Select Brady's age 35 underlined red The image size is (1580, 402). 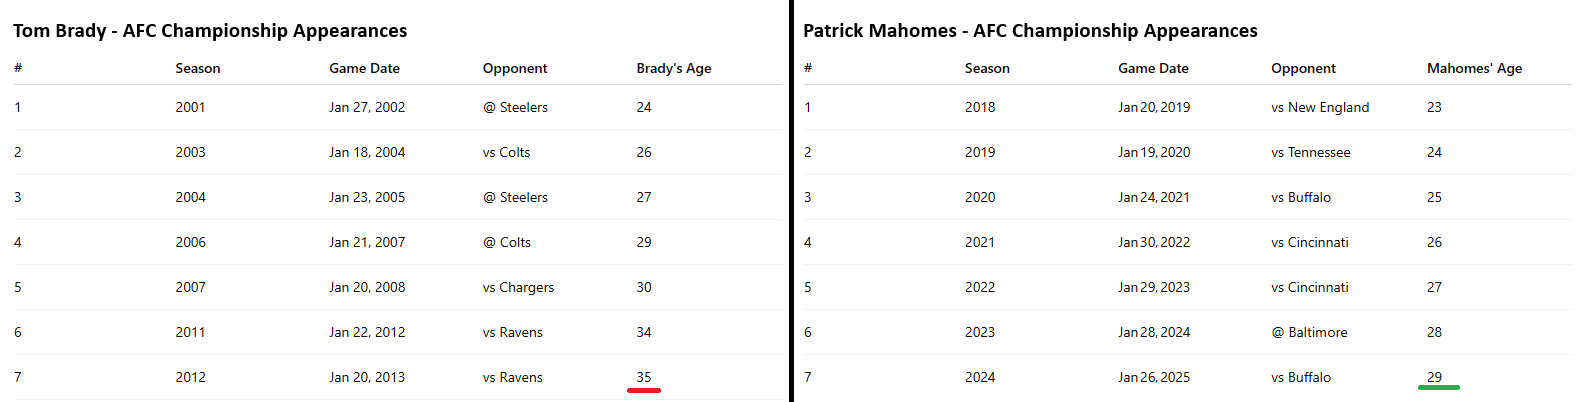click(644, 377)
